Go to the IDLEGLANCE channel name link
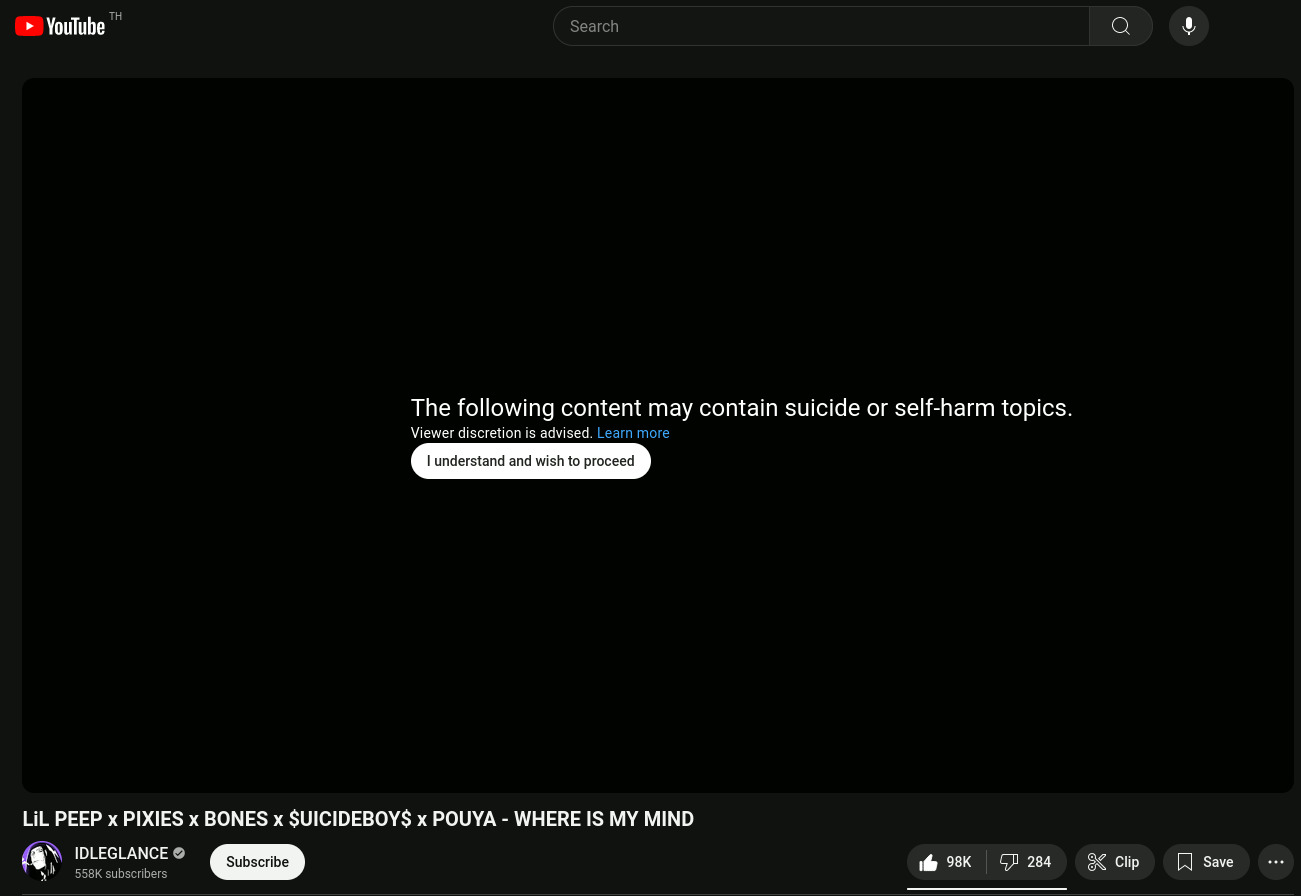 [121, 853]
